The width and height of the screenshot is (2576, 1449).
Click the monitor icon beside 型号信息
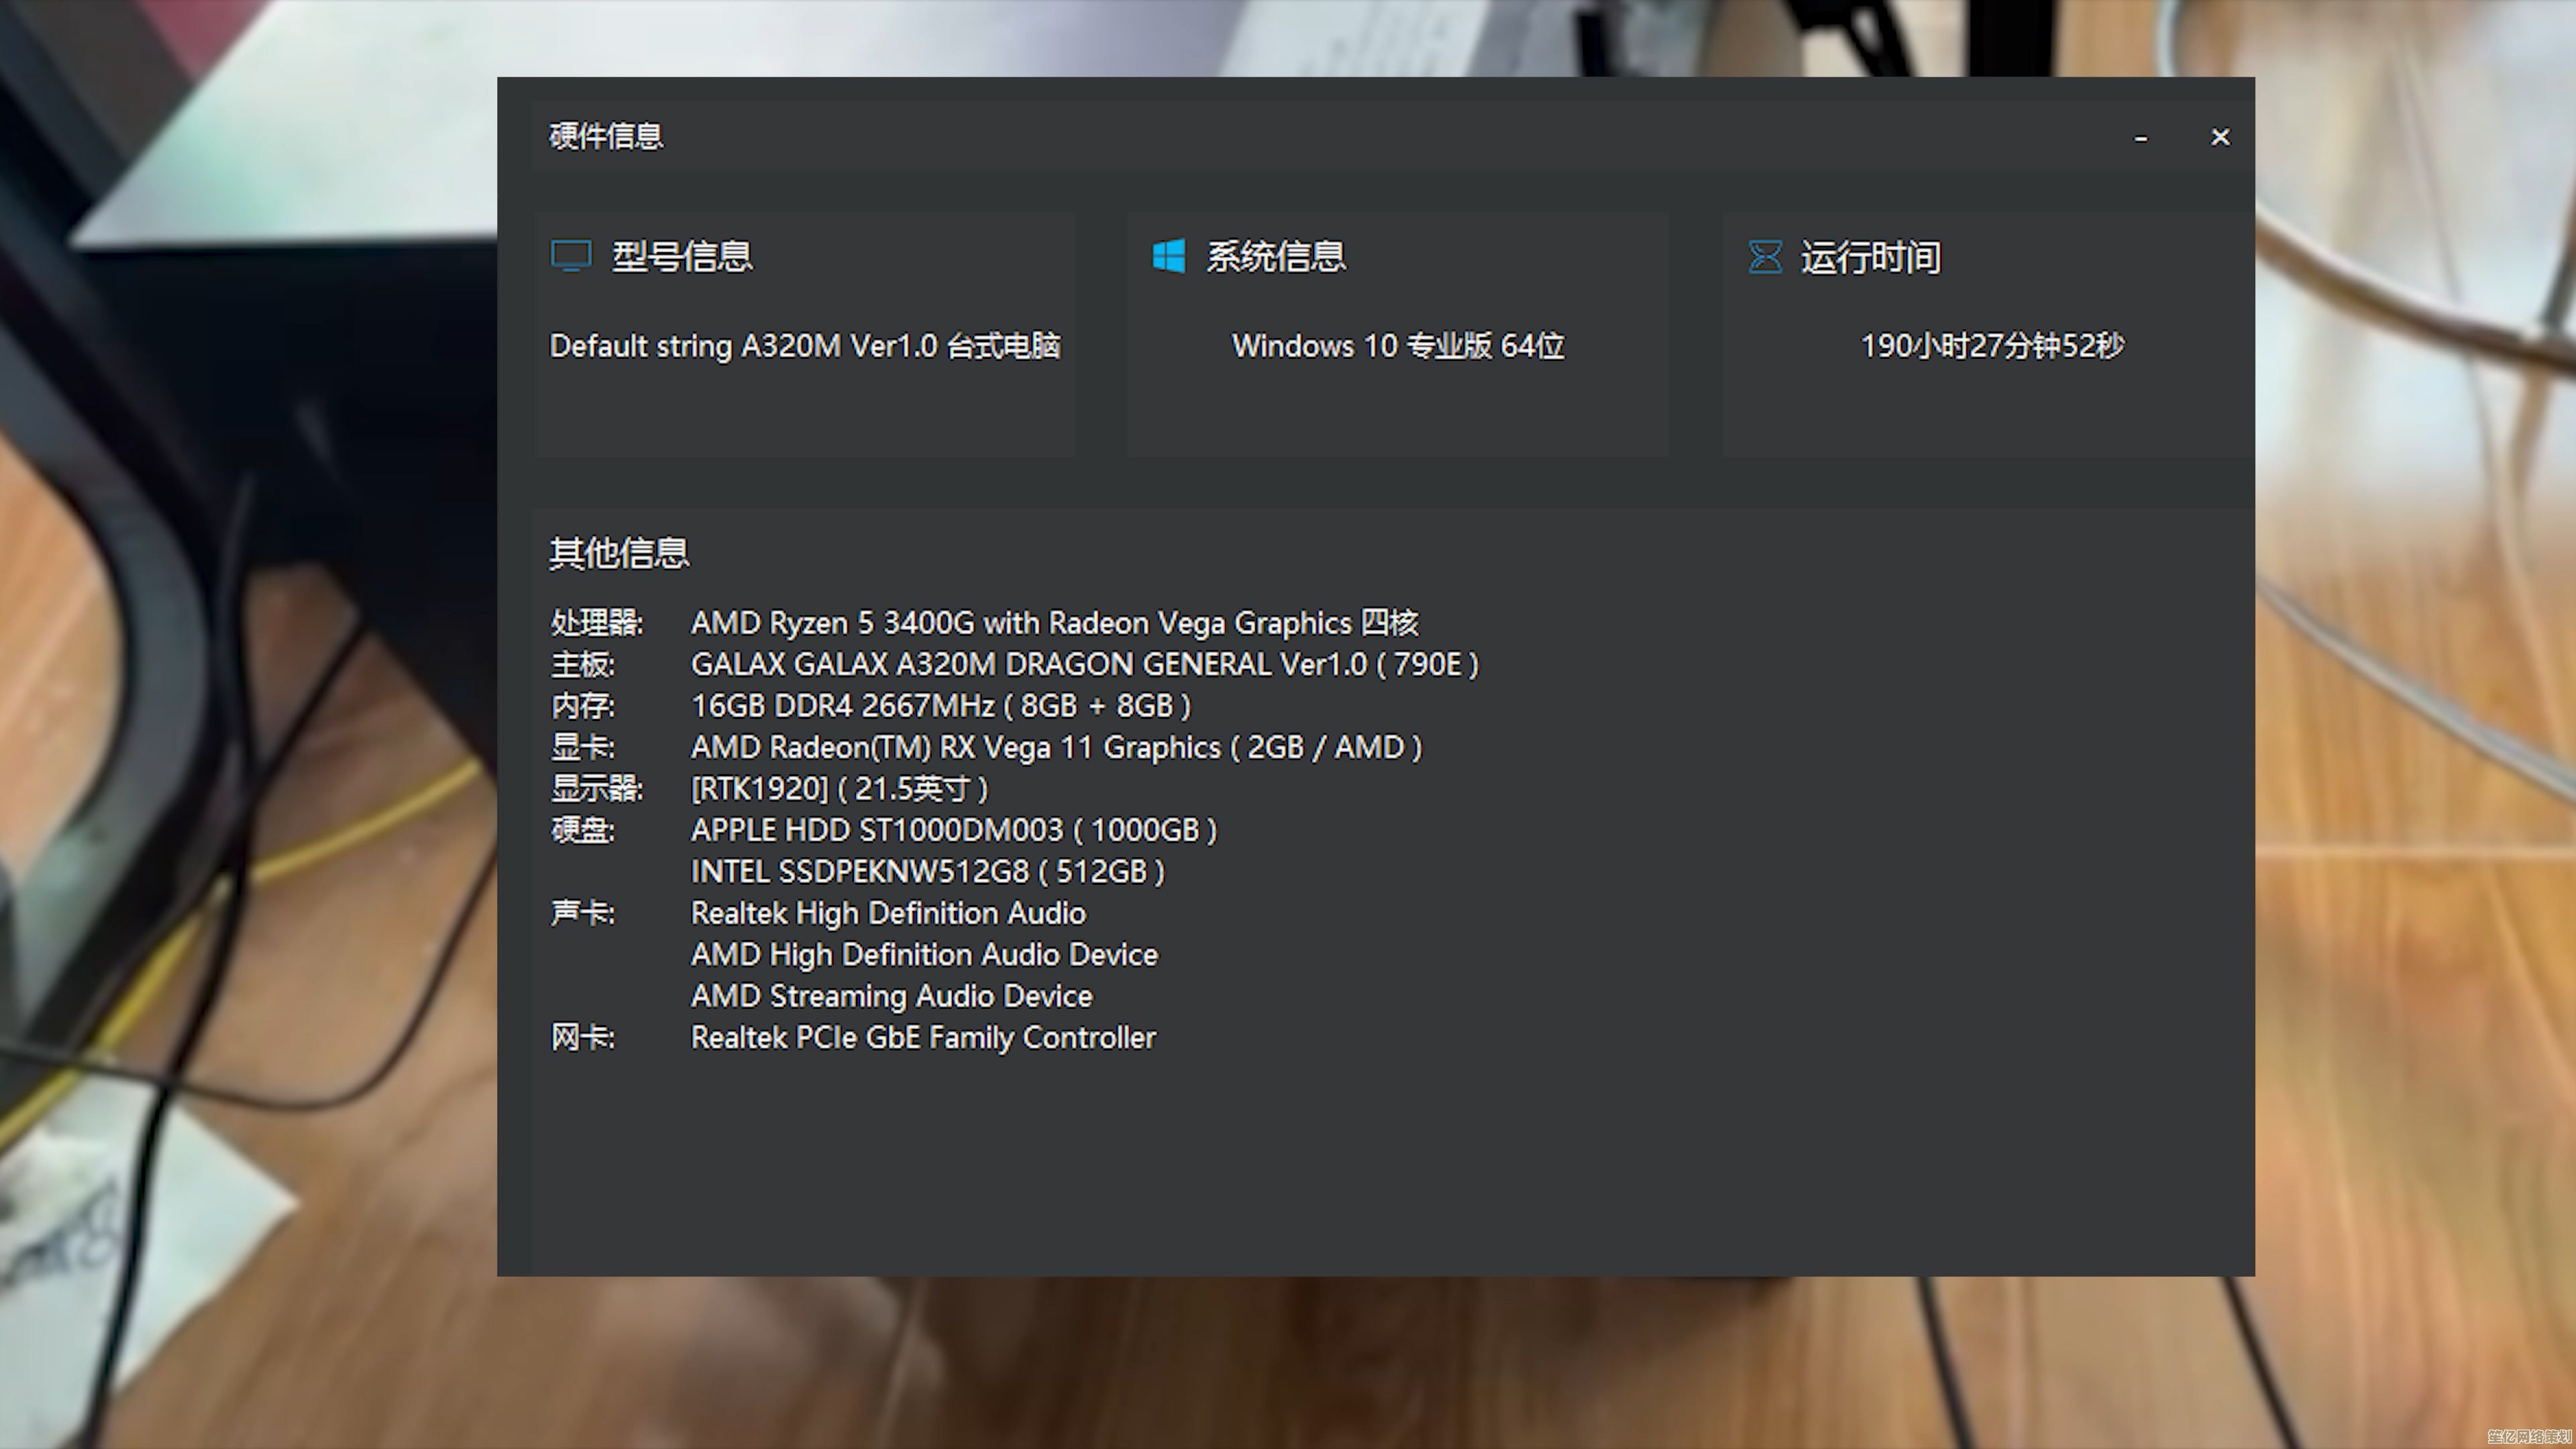[571, 256]
